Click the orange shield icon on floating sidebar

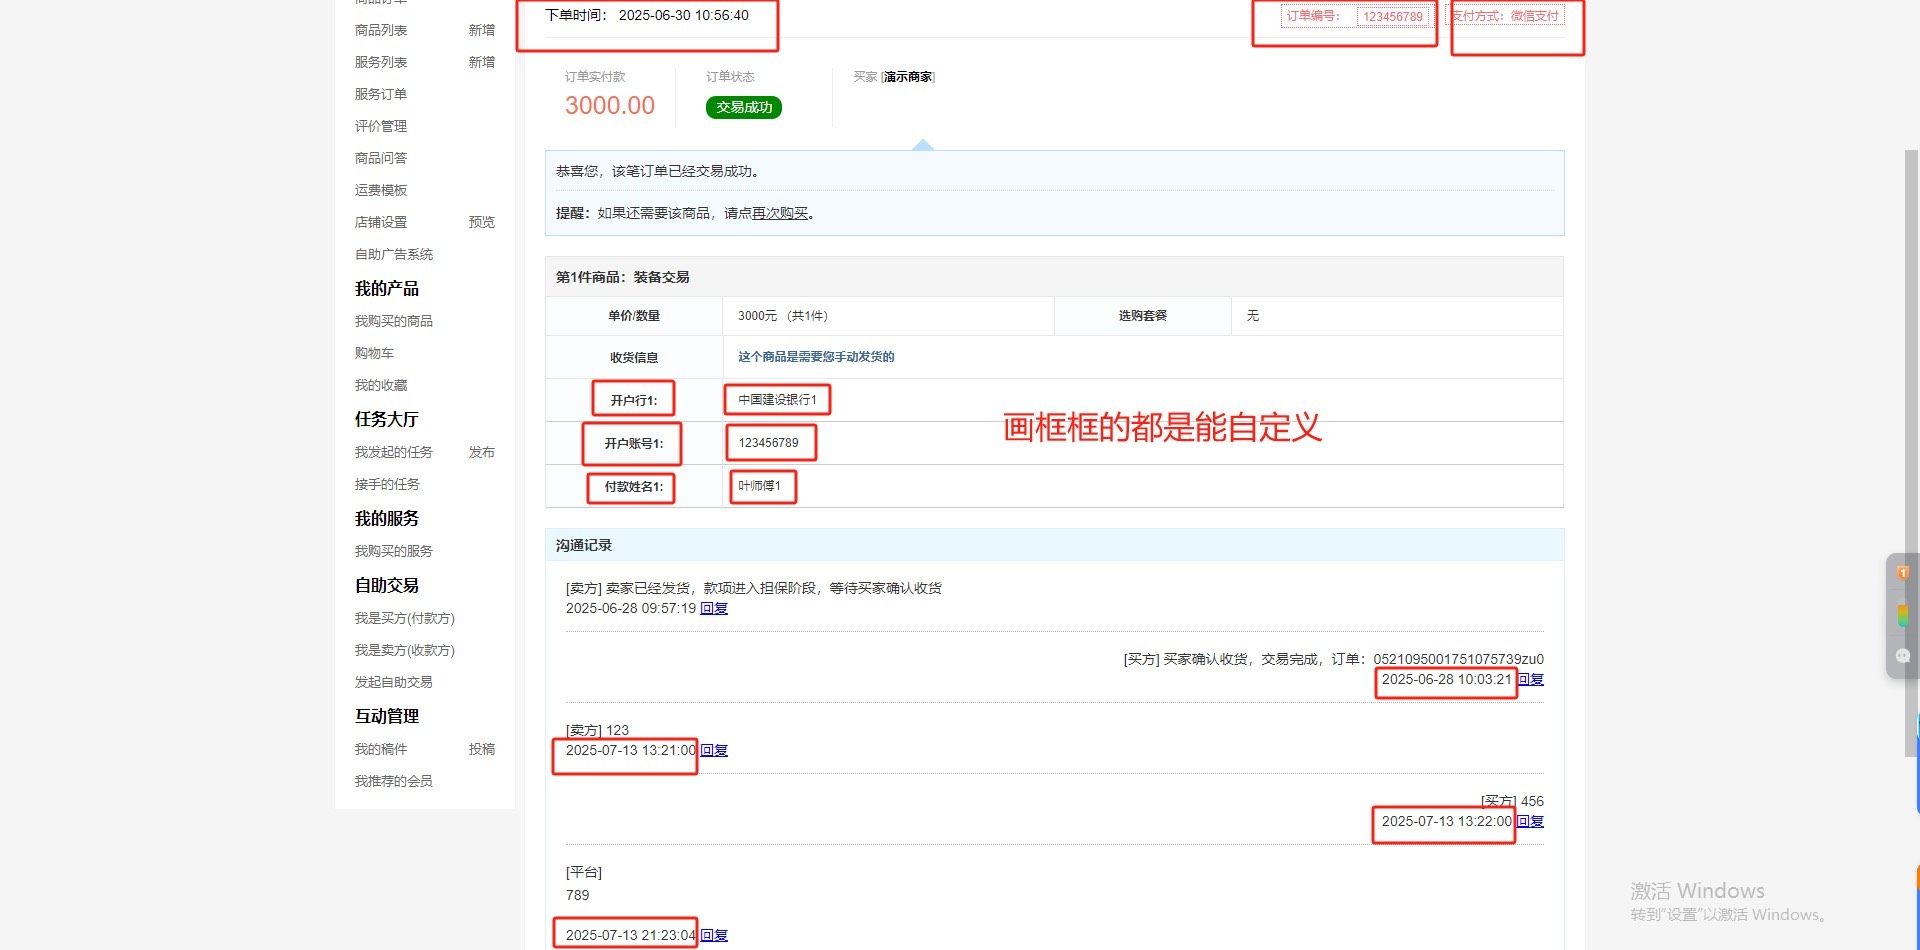[x=1903, y=572]
